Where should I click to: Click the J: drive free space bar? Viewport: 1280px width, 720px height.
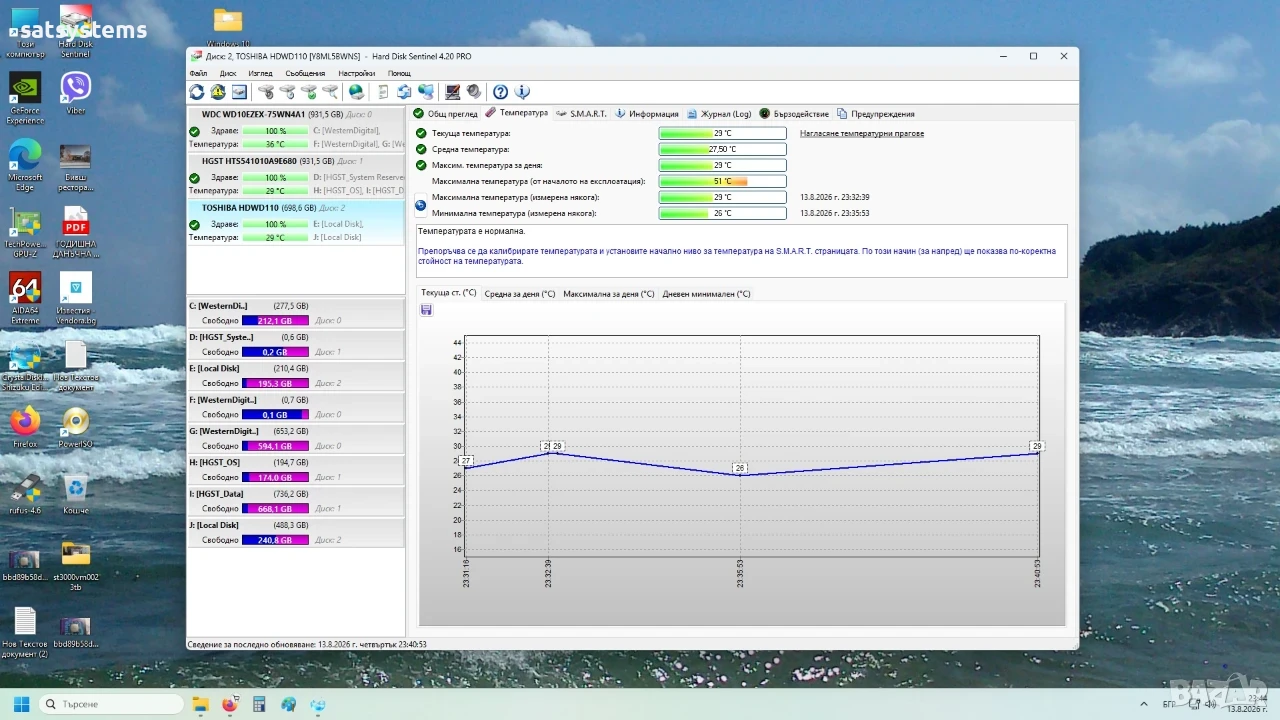(x=275, y=540)
